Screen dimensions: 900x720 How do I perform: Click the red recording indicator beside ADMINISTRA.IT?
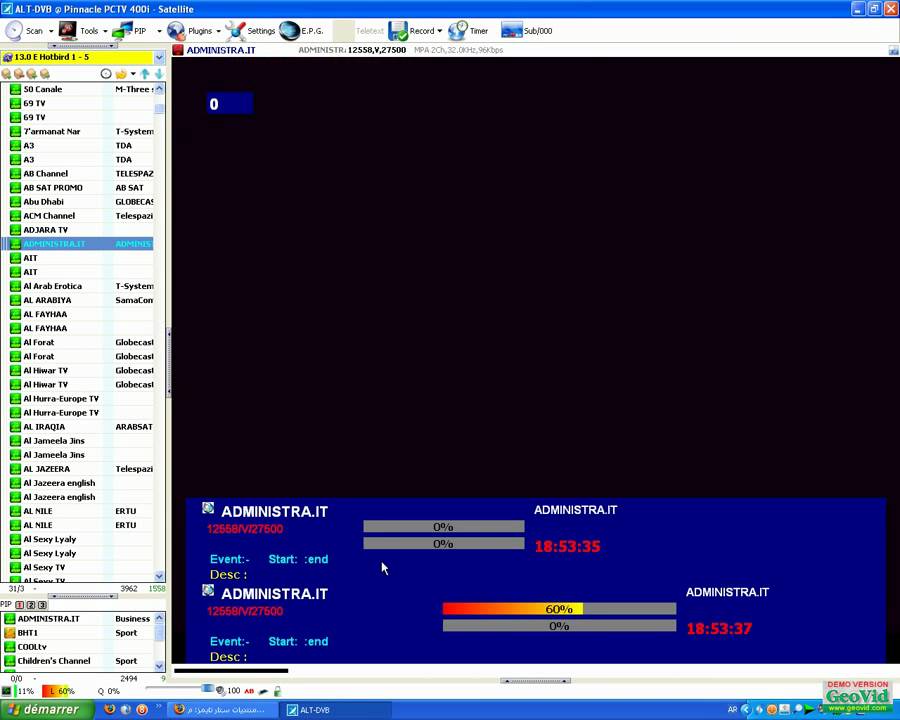click(x=178, y=51)
